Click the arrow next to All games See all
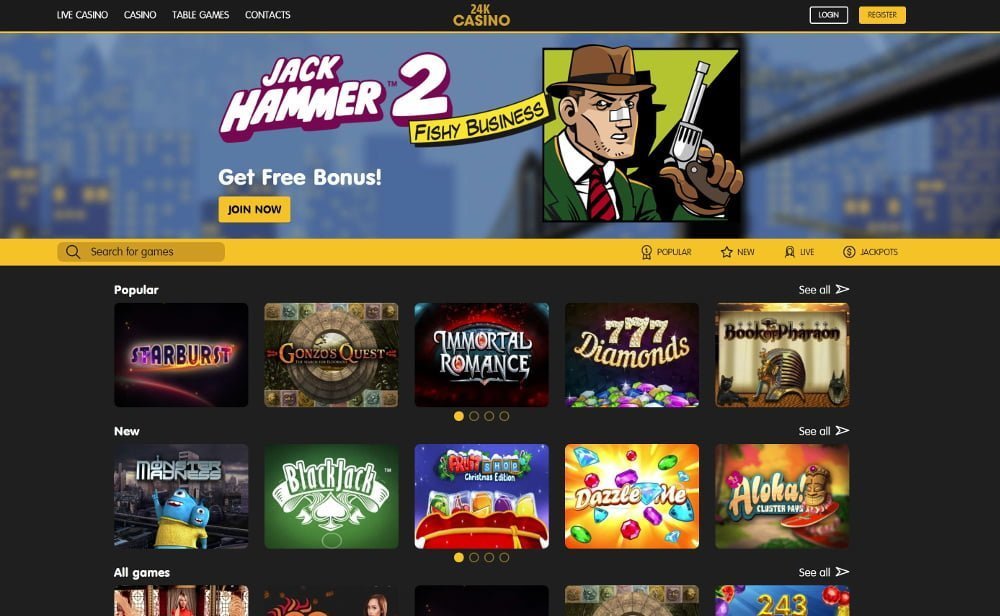Image resolution: width=1000 pixels, height=616 pixels. 842,572
